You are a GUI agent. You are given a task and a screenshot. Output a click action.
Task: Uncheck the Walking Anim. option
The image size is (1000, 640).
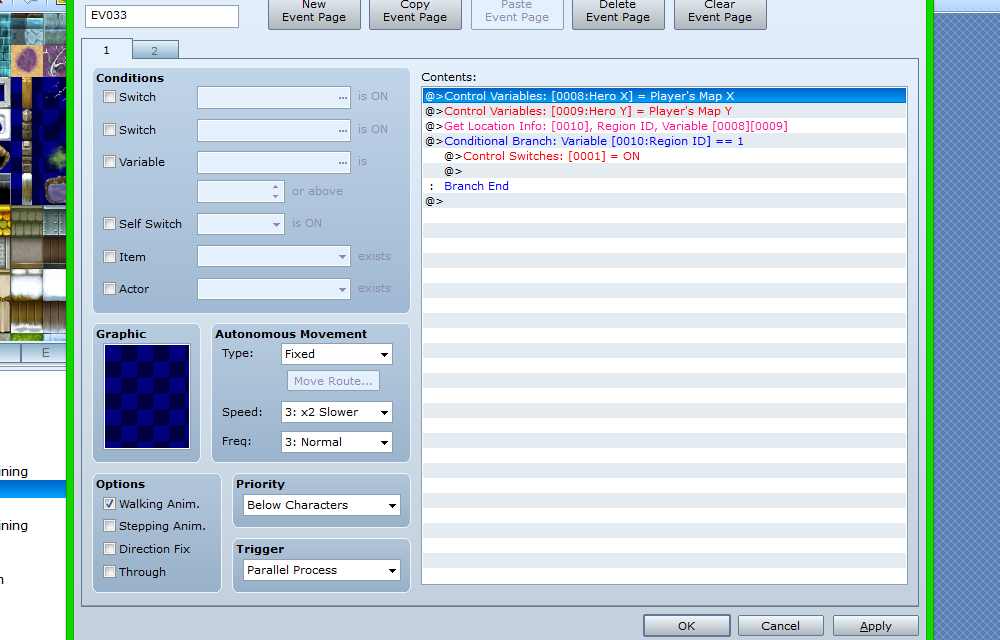pyautogui.click(x=110, y=504)
